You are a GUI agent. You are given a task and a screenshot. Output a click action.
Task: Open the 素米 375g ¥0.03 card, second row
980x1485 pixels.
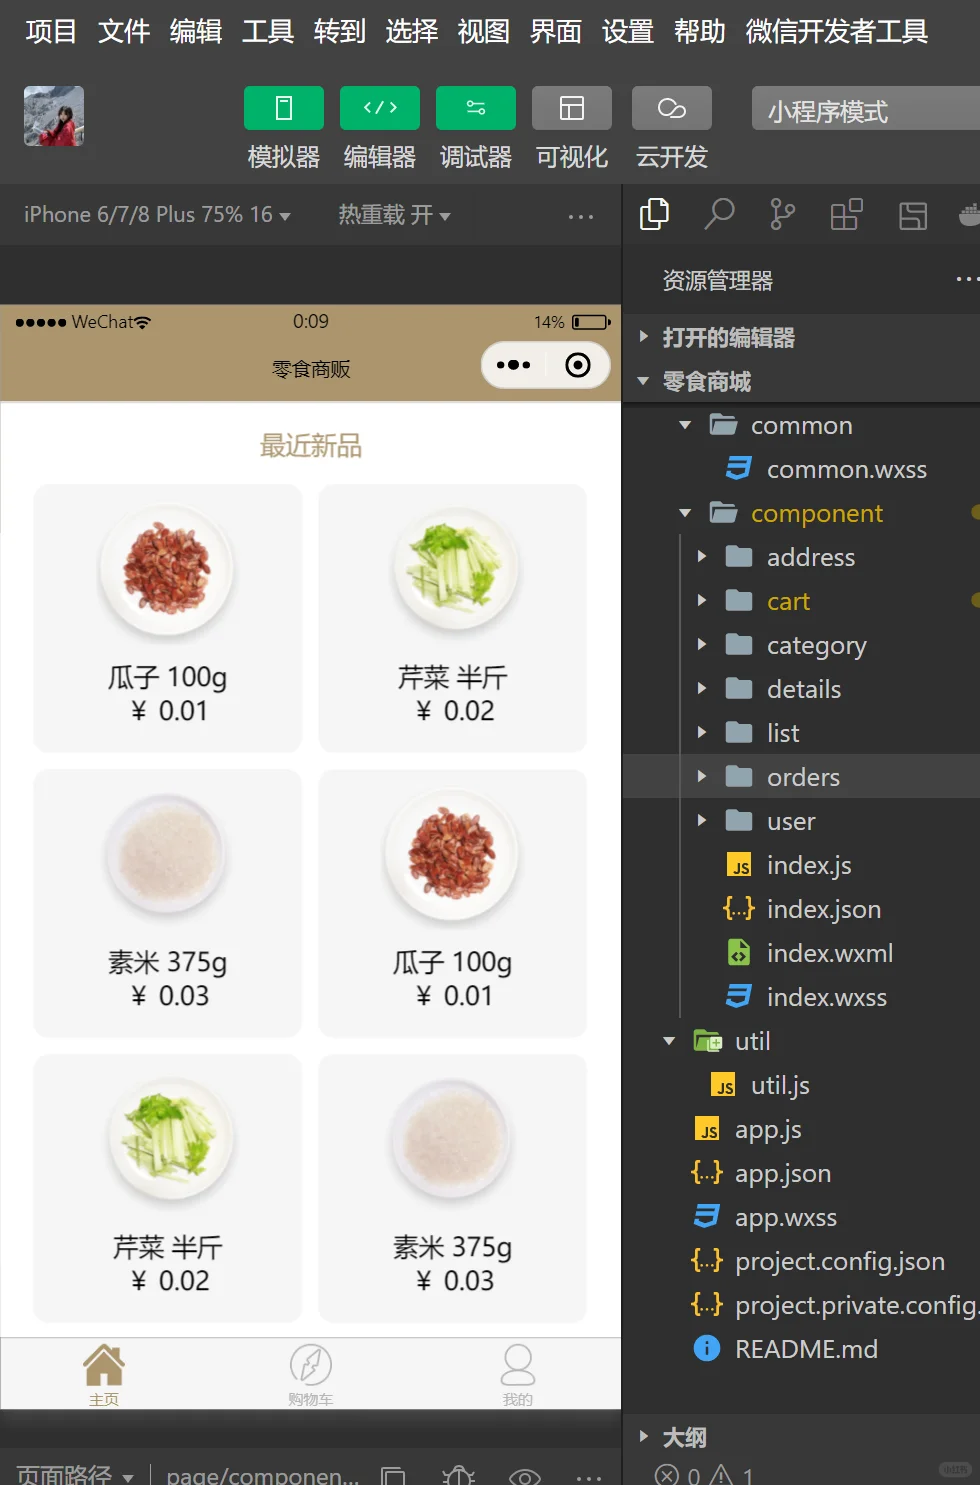tap(168, 903)
